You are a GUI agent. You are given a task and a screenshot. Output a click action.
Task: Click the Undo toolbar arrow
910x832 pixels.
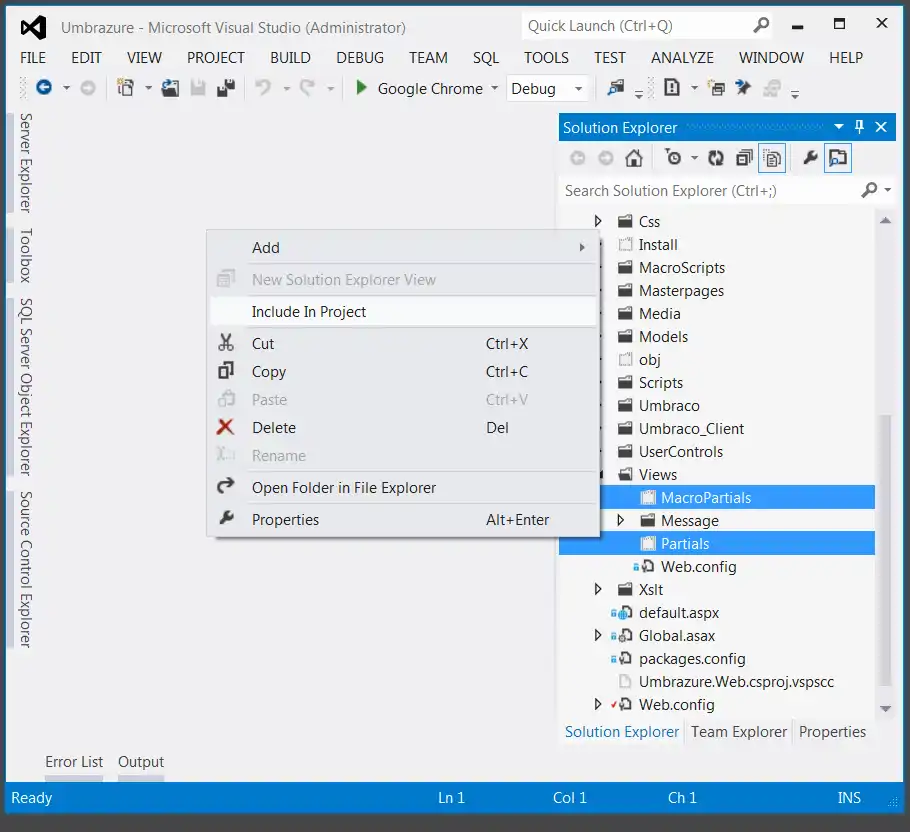tap(263, 88)
